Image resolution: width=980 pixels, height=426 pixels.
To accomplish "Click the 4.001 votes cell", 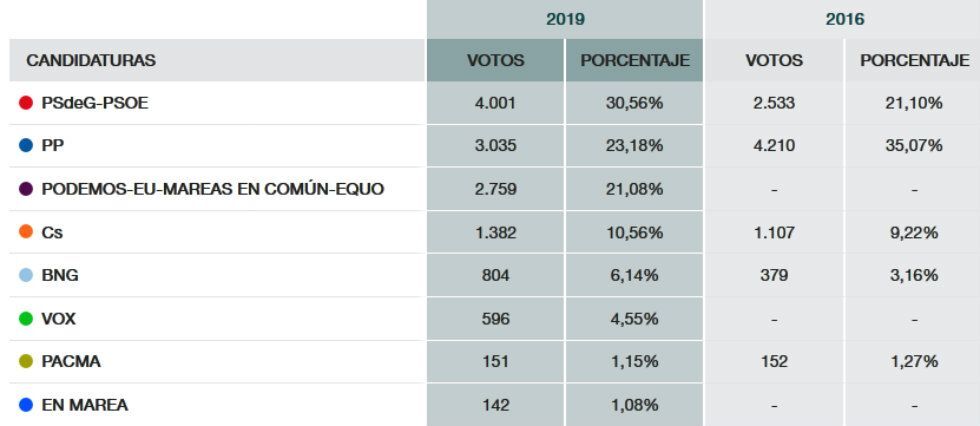I will (x=496, y=103).
